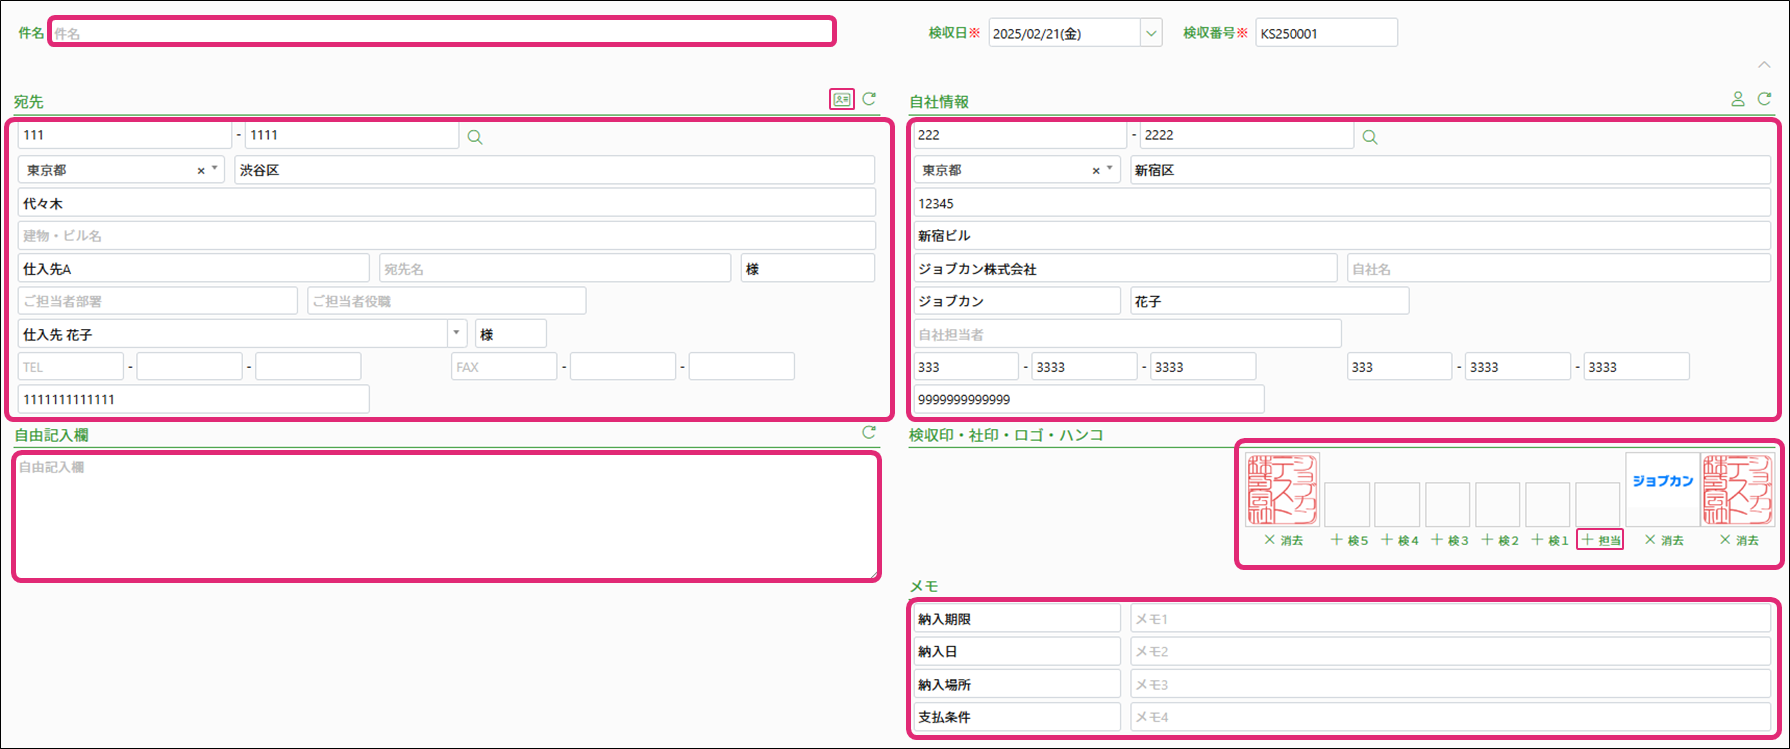Add a stamp to the 検5 slot

coord(1349,540)
